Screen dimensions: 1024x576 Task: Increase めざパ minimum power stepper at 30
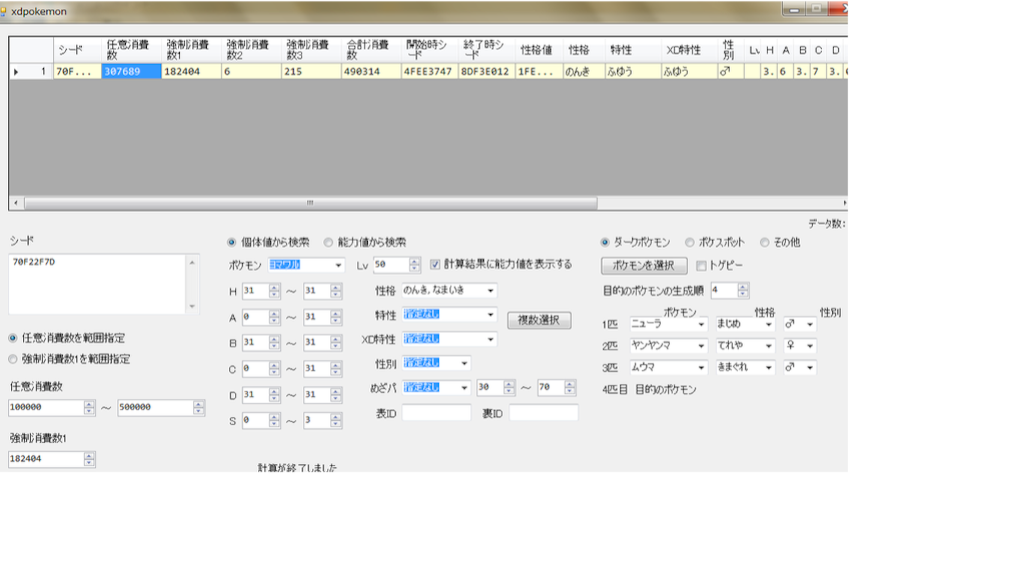pos(509,384)
